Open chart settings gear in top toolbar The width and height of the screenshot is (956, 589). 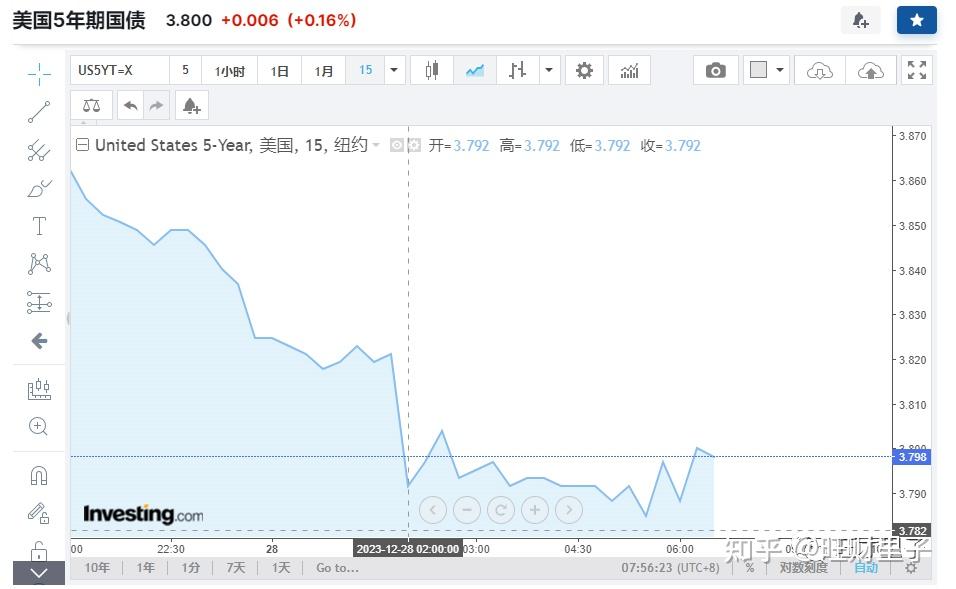pyautogui.click(x=584, y=70)
